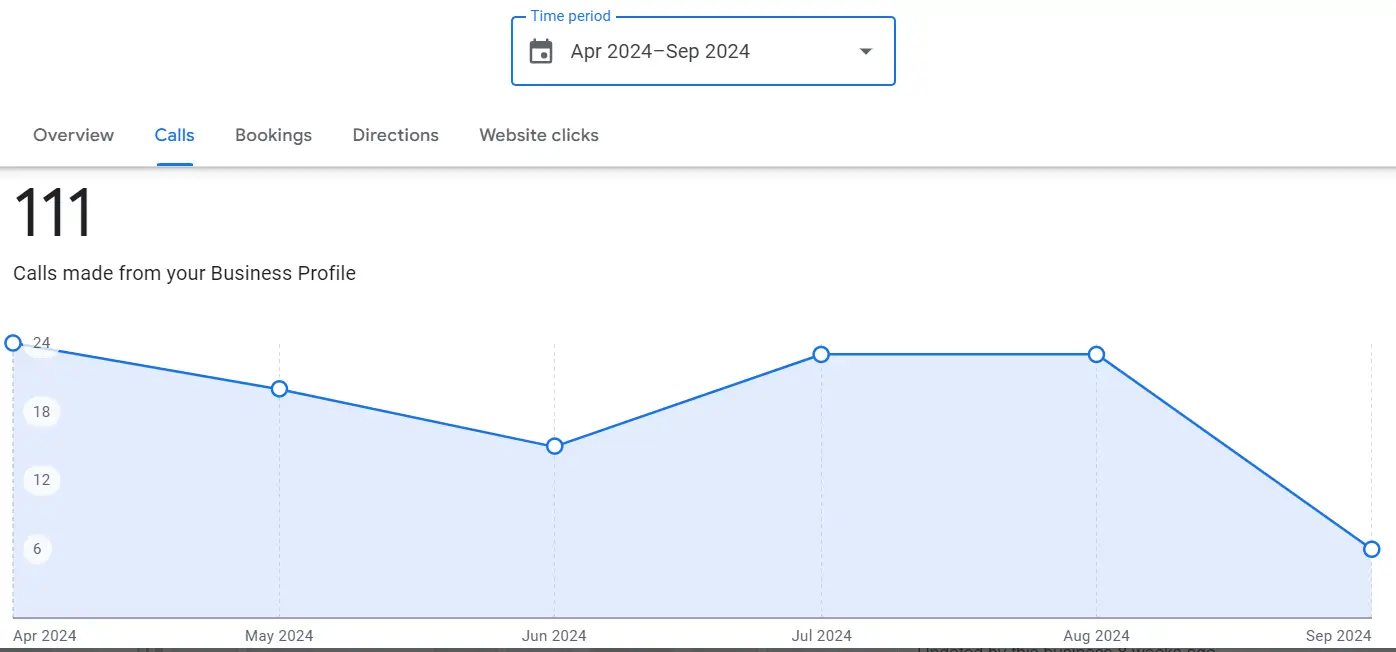Select the Calls tab
The width and height of the screenshot is (1396, 652).
(x=174, y=135)
